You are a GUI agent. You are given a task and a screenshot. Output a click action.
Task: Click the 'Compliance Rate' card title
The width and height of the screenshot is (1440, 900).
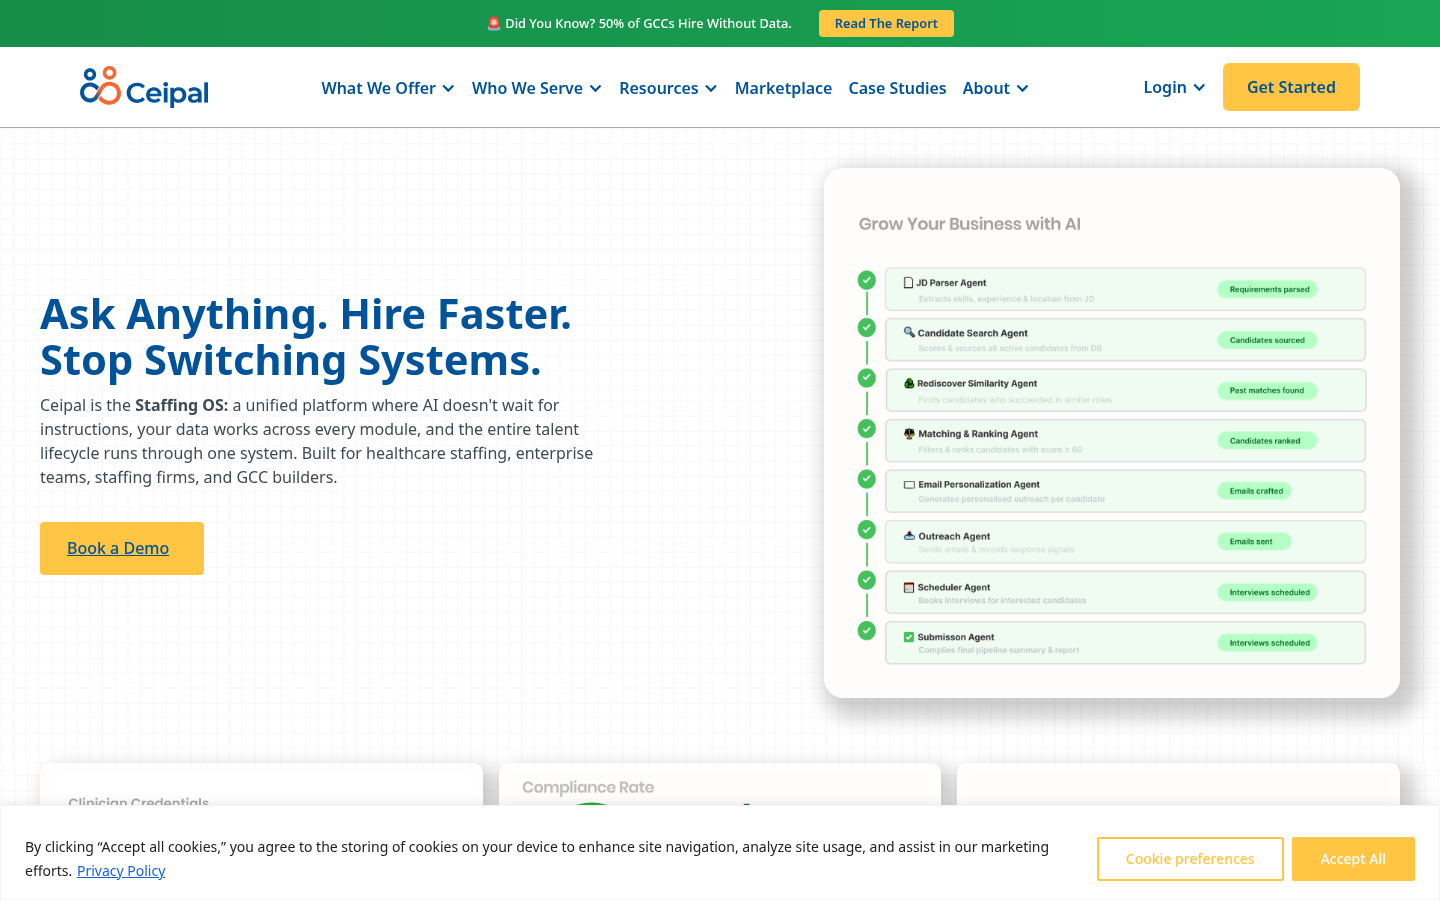coord(588,787)
